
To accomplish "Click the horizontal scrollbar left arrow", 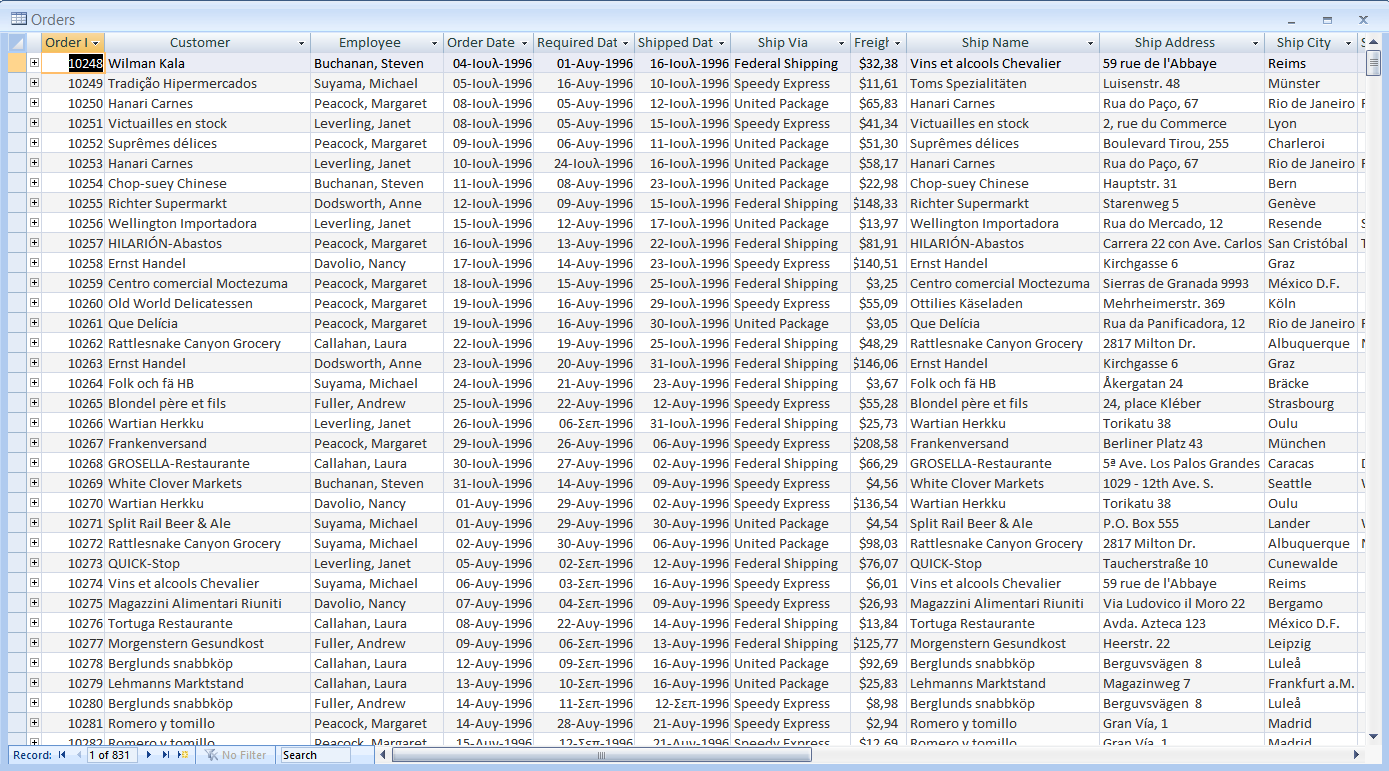I will (x=385, y=755).
